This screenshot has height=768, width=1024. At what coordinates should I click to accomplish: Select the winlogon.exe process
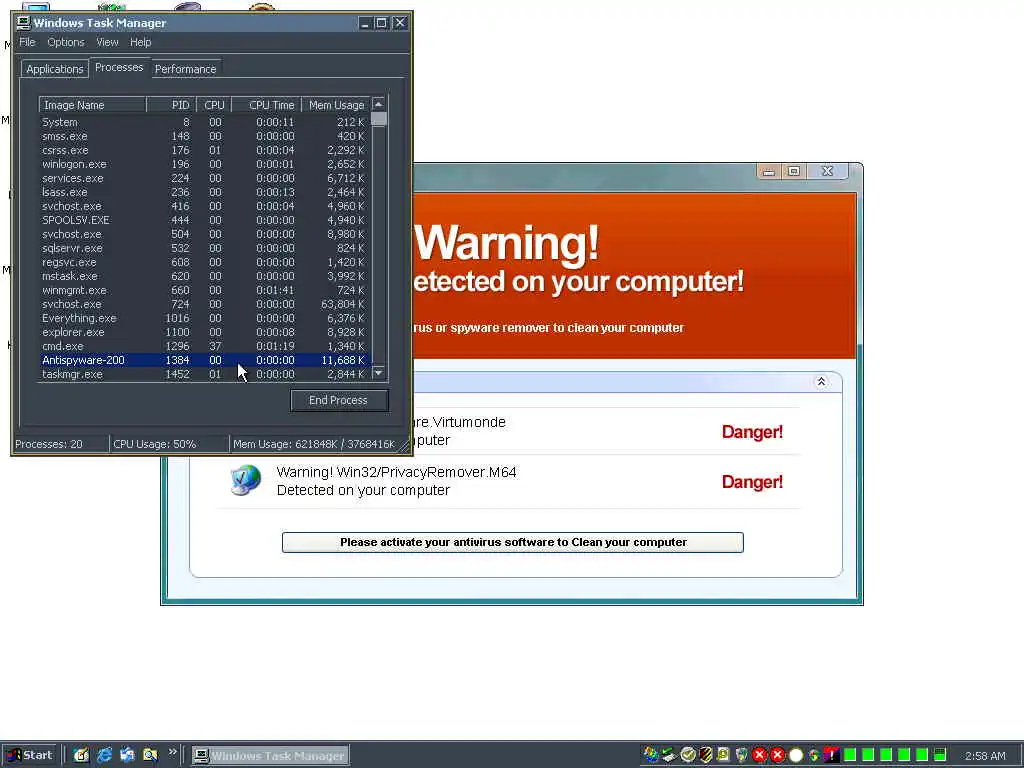pyautogui.click(x=204, y=165)
